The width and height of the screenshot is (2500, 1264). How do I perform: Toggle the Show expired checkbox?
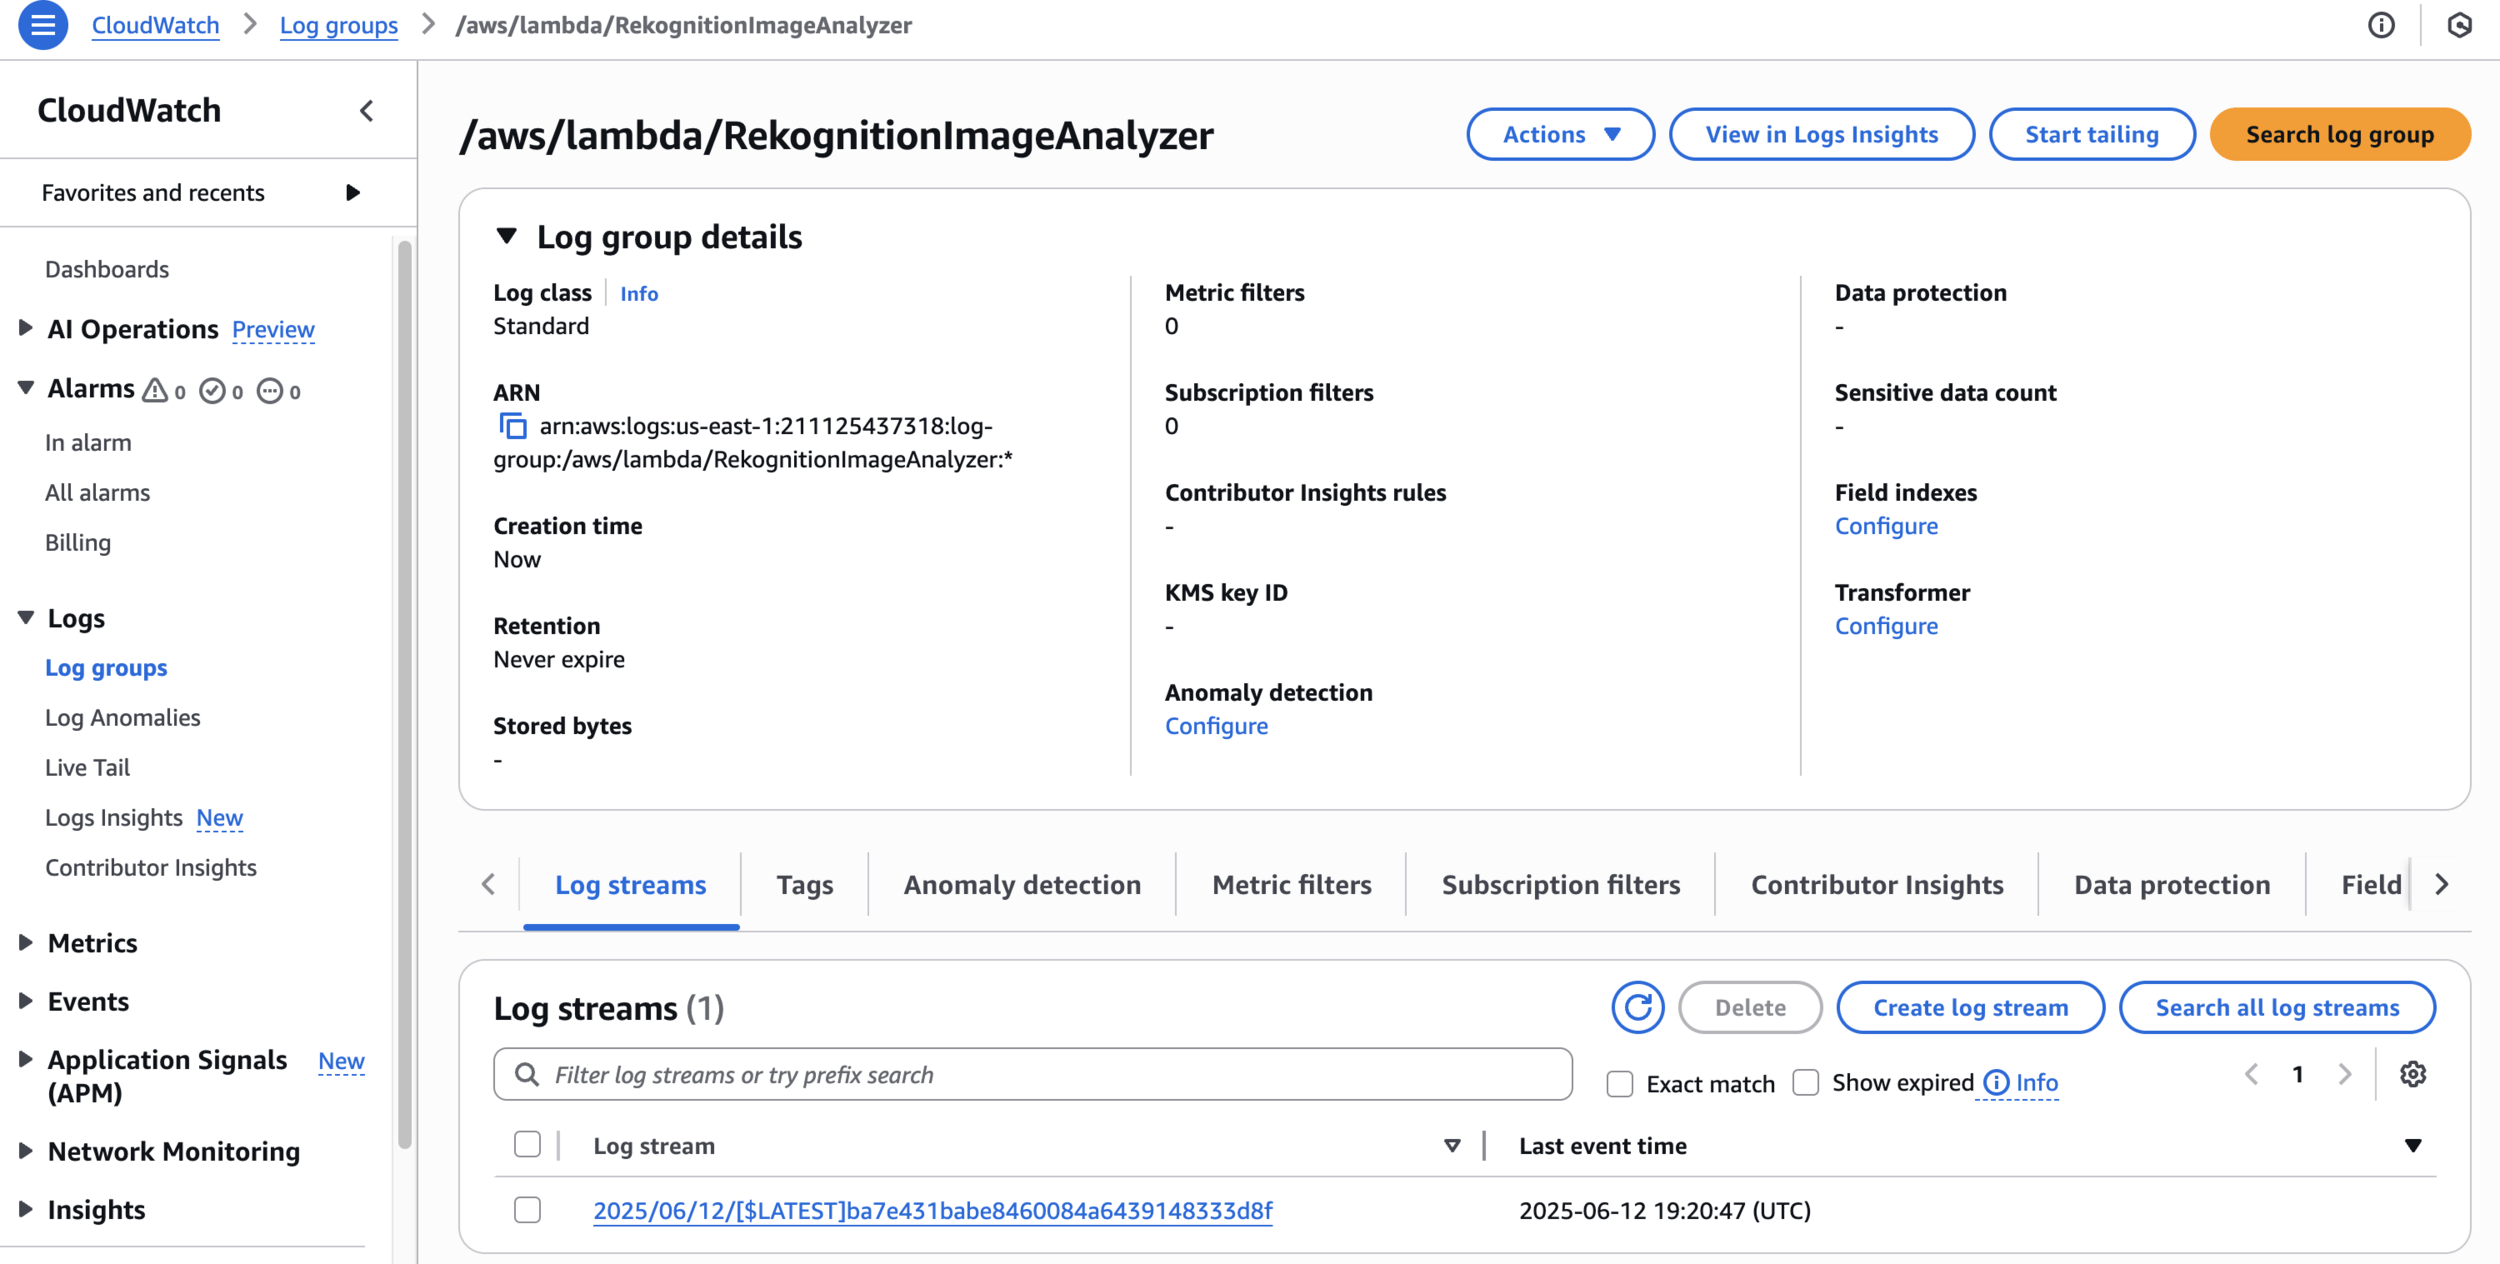coord(1805,1083)
